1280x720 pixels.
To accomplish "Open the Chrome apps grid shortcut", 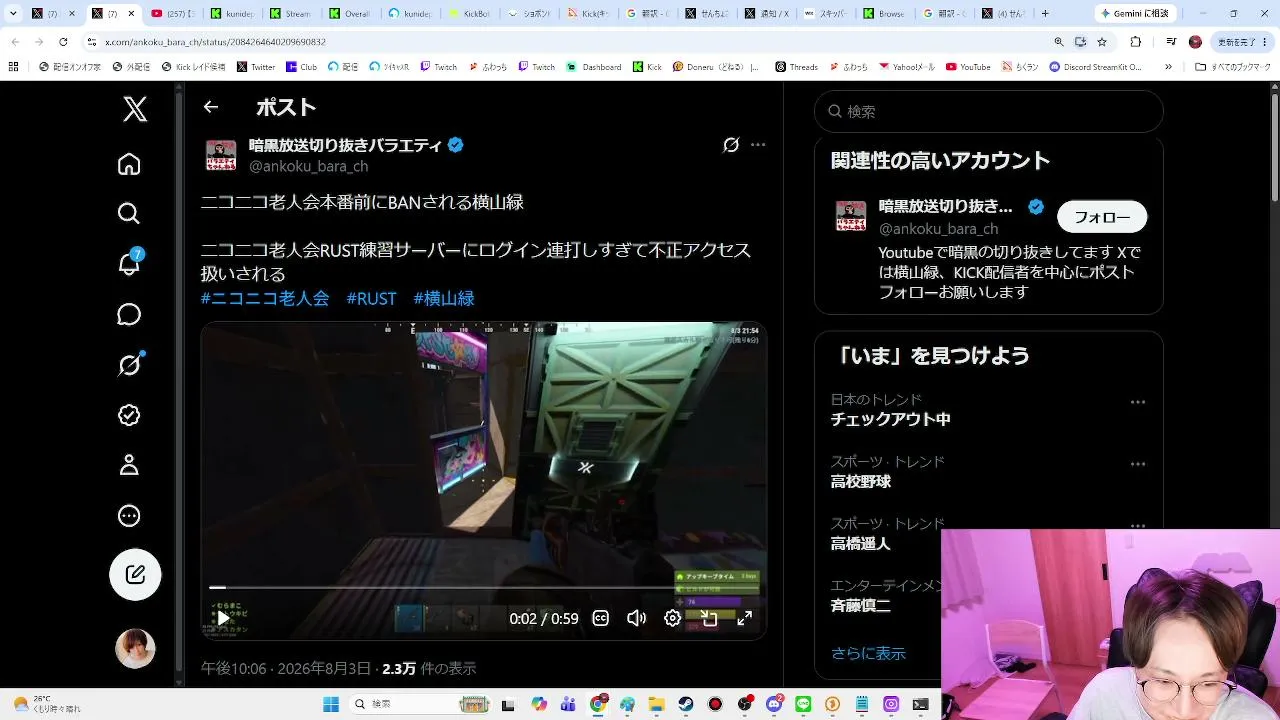I will pos(13,67).
